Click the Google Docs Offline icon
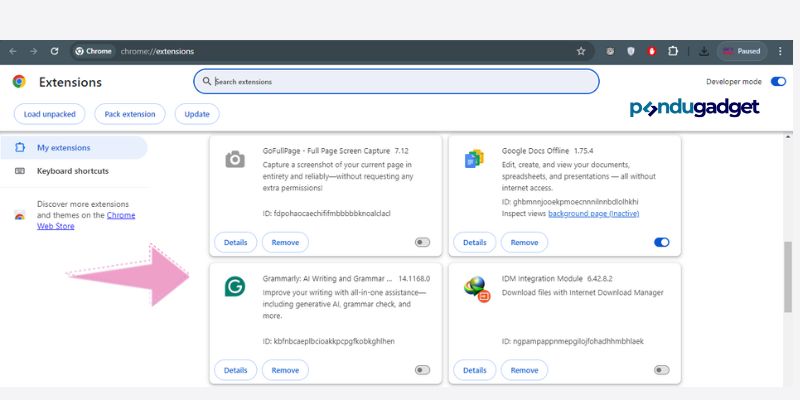The height and width of the screenshot is (400, 800). pyautogui.click(x=474, y=159)
